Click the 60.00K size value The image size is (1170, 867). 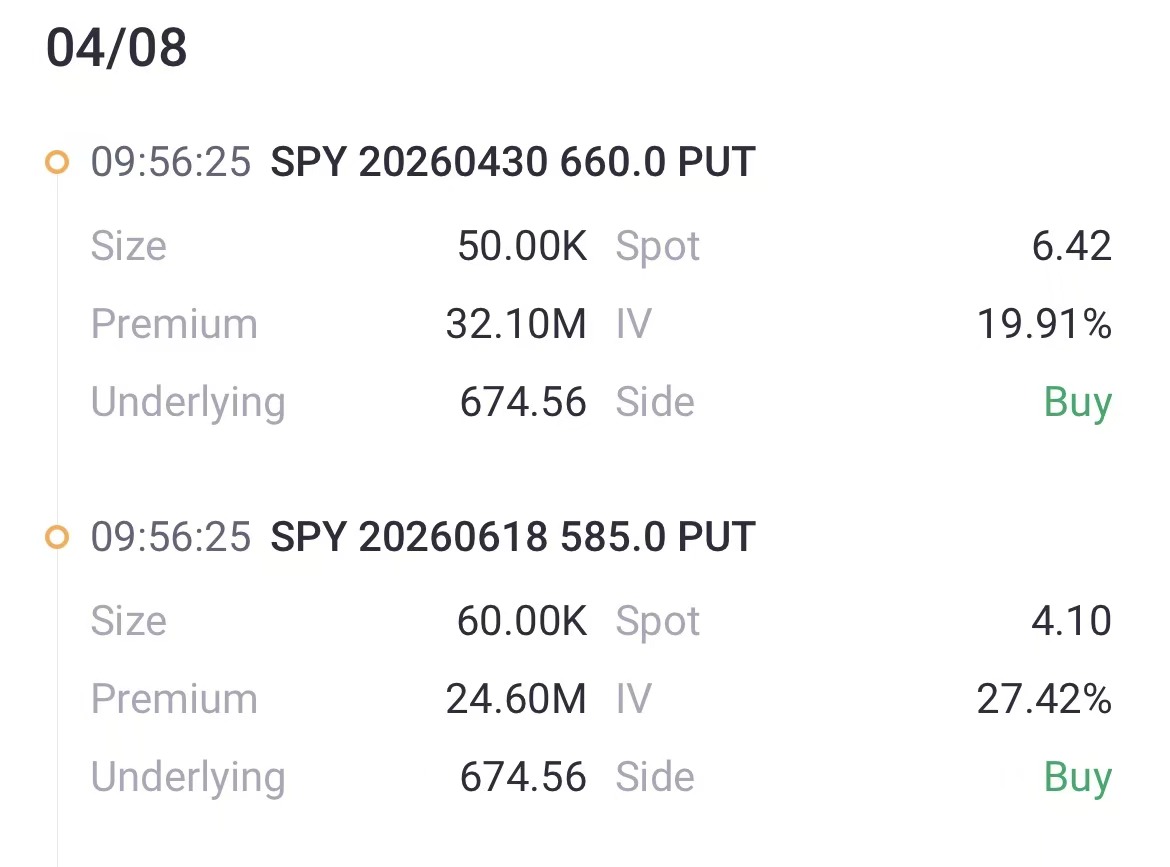point(522,621)
